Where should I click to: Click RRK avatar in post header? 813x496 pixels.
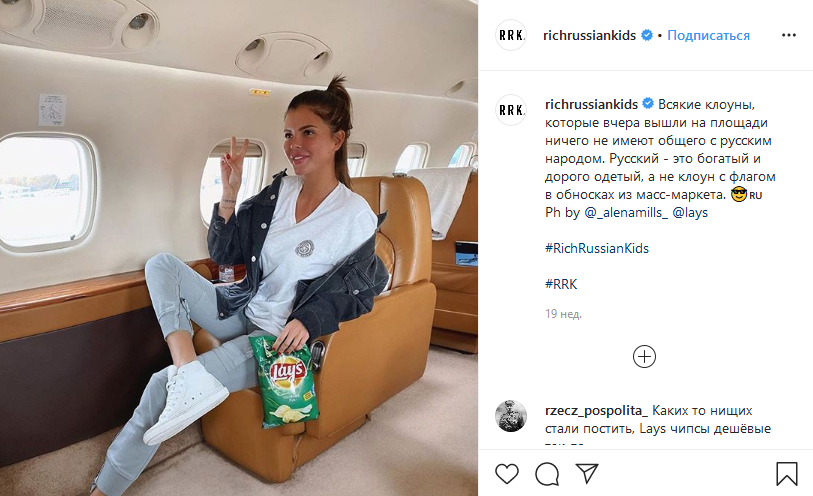511,35
